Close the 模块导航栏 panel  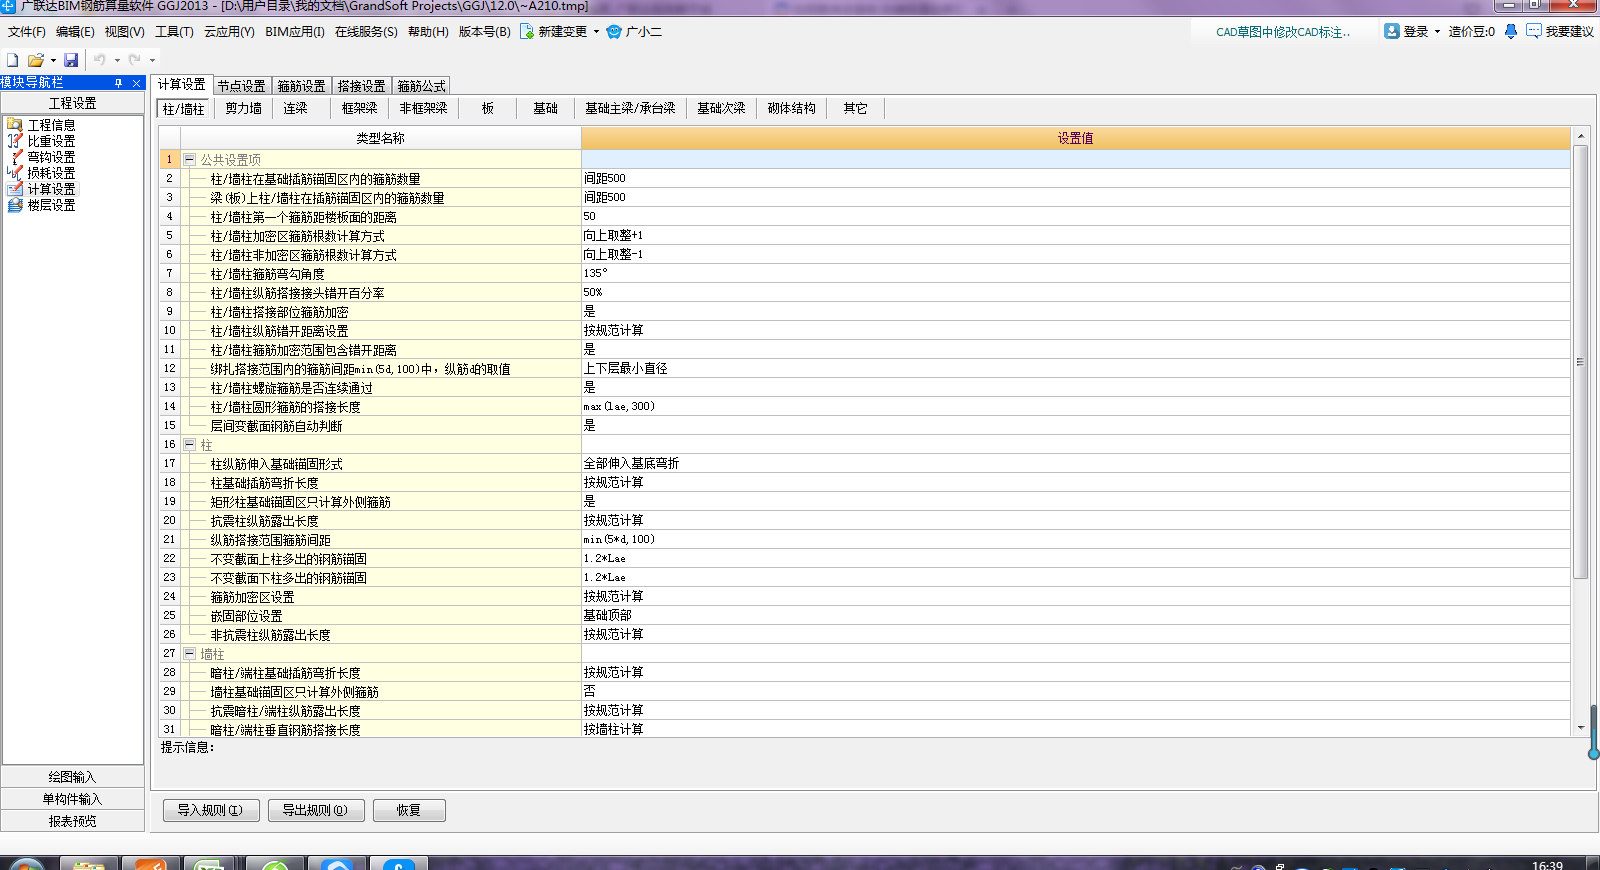point(137,83)
